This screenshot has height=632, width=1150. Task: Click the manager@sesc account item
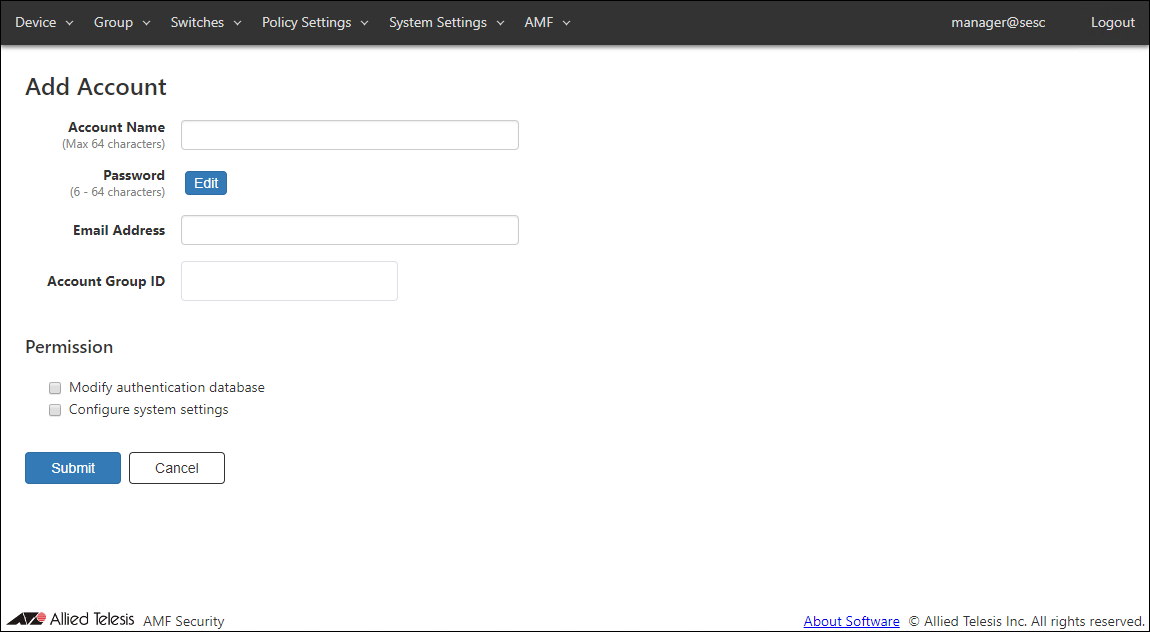(998, 22)
